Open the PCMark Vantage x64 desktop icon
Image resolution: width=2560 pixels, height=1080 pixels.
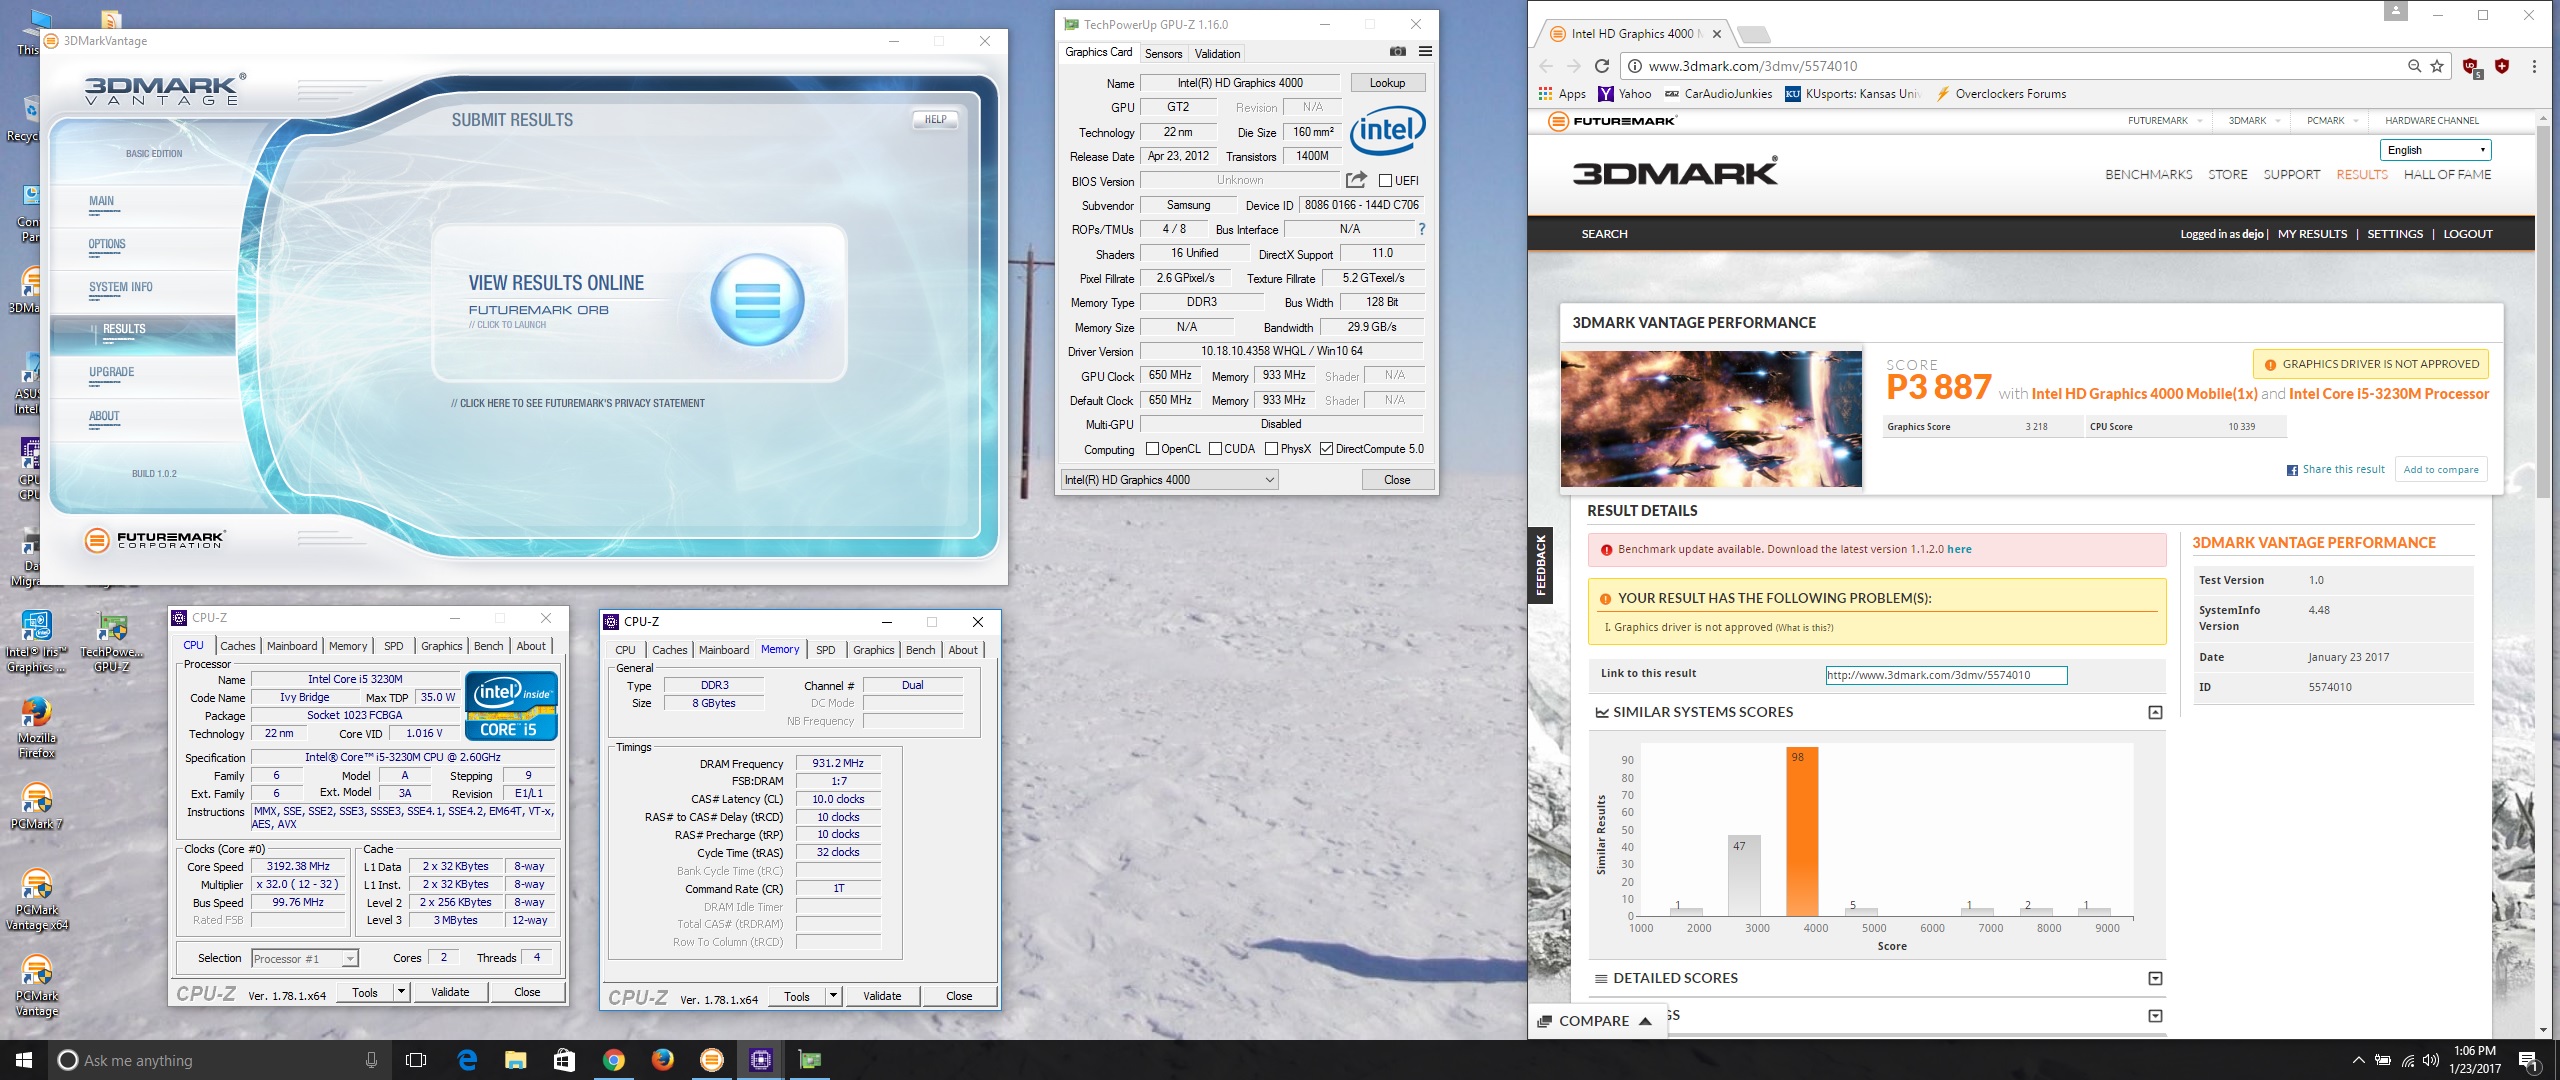36,900
